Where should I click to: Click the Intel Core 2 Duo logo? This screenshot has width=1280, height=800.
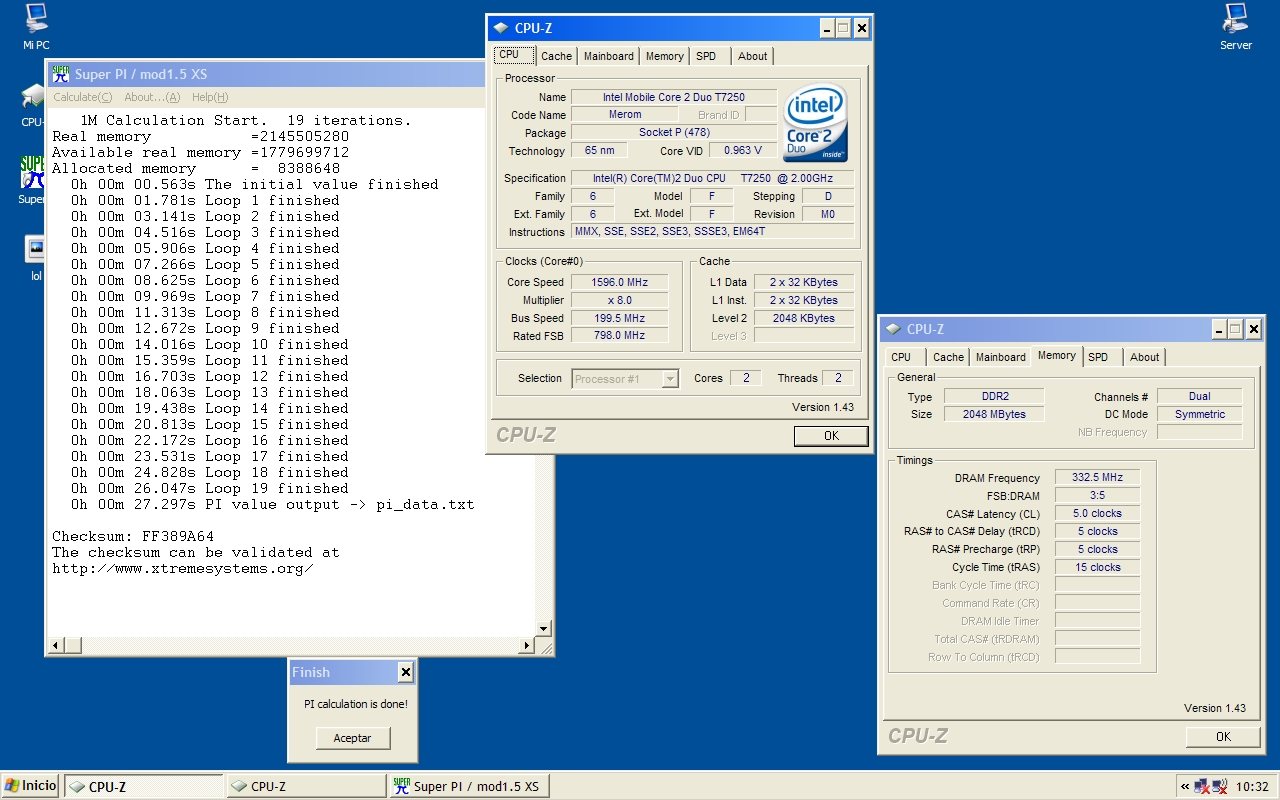coord(816,123)
